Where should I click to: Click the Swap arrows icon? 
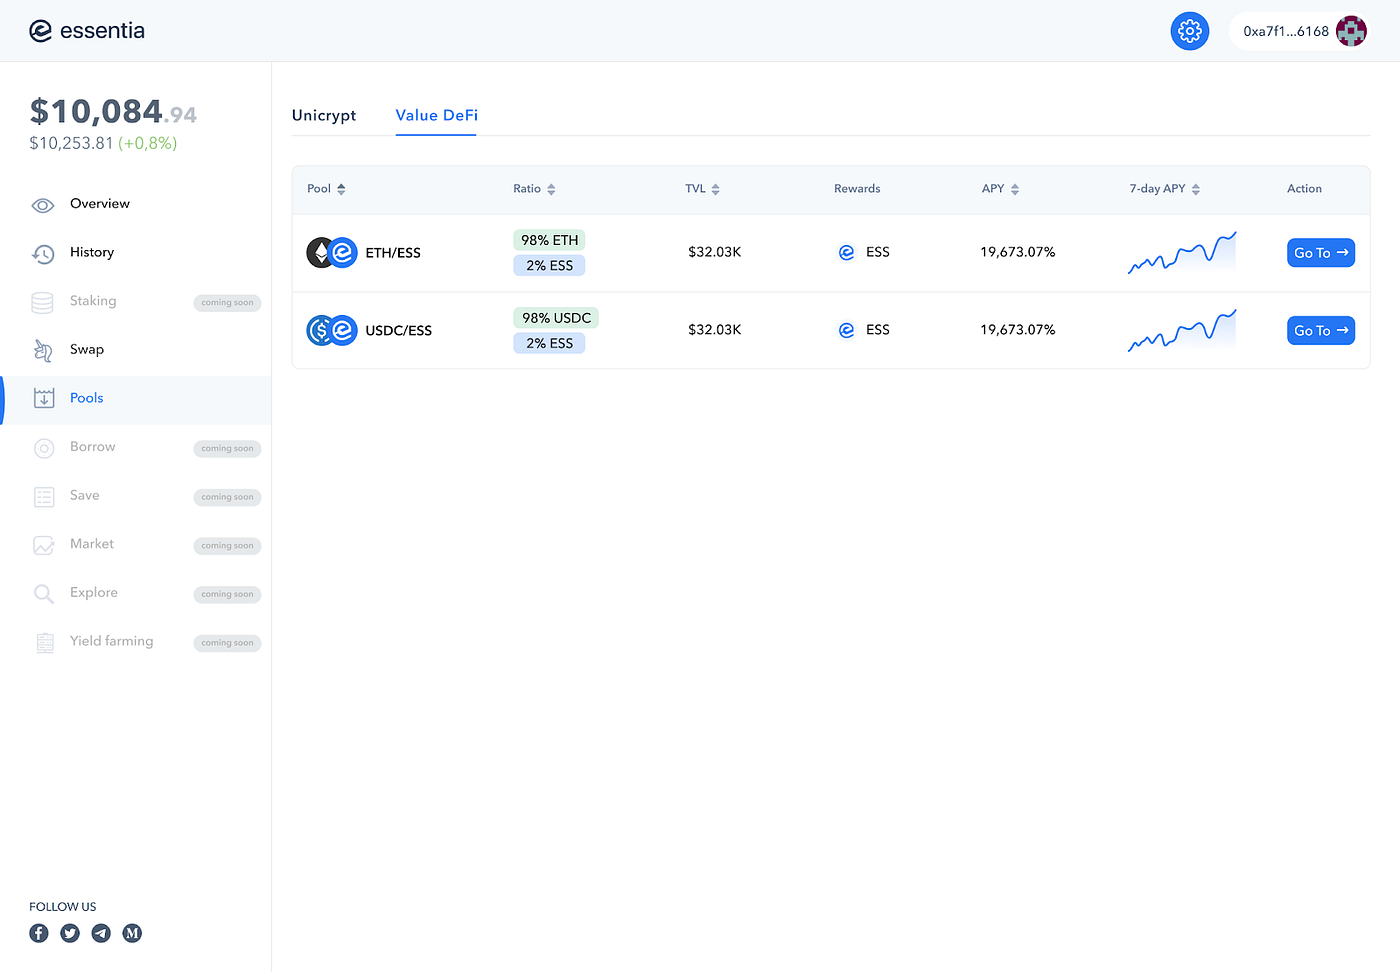(43, 350)
